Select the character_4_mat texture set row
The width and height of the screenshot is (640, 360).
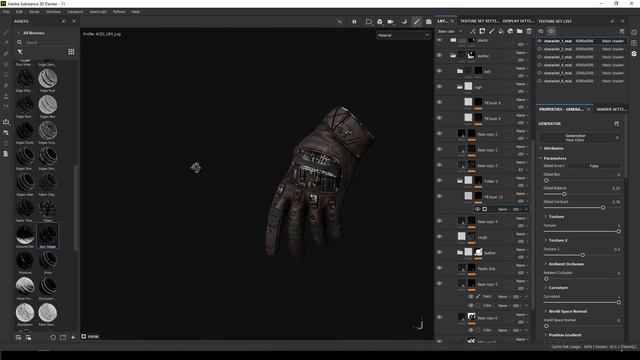coord(581,65)
